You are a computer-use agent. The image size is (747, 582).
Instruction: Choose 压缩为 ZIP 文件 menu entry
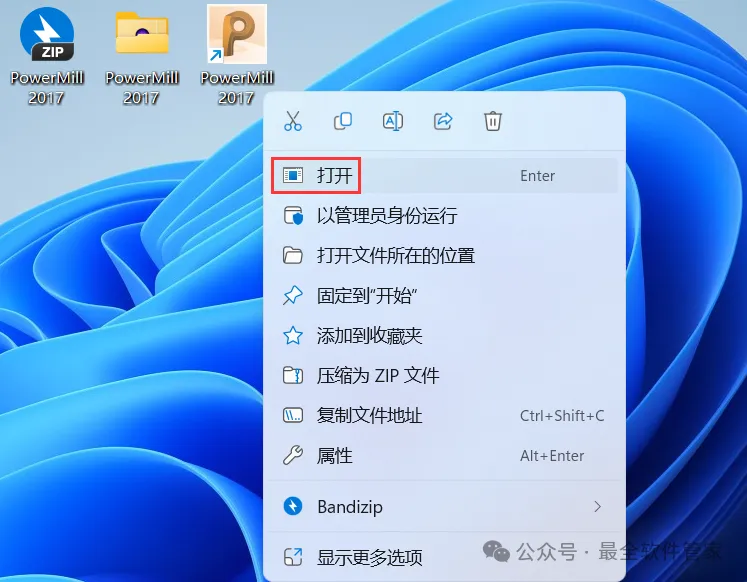(x=444, y=376)
